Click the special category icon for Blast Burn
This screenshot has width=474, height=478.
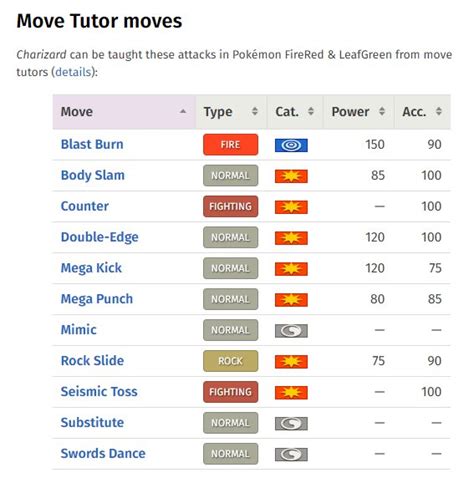tap(291, 145)
